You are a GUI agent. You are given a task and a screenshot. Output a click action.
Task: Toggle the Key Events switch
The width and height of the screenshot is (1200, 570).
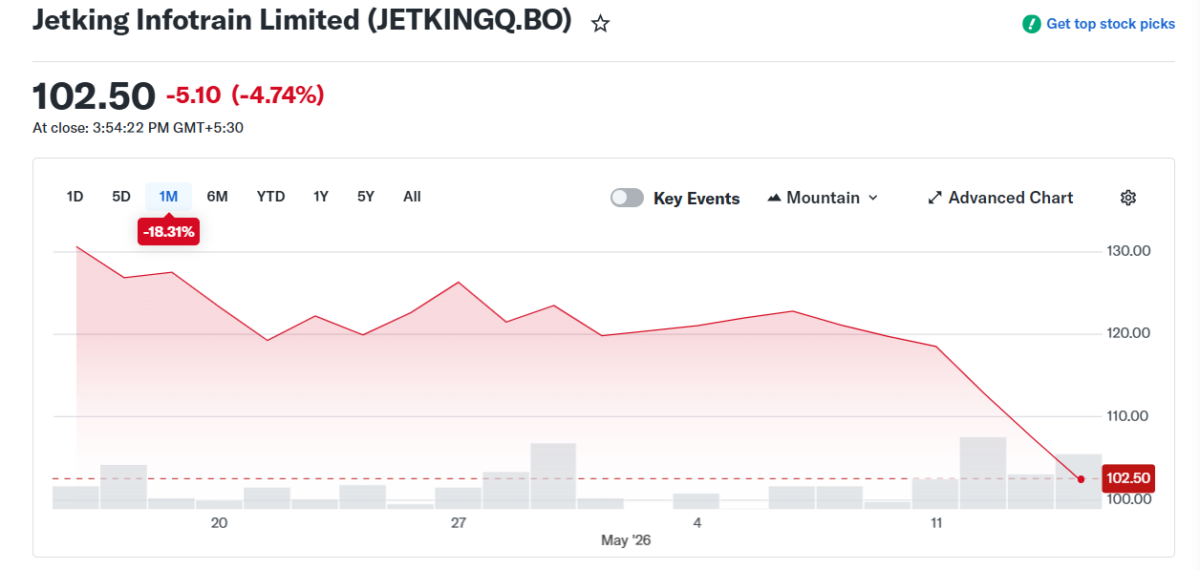pyautogui.click(x=627, y=198)
